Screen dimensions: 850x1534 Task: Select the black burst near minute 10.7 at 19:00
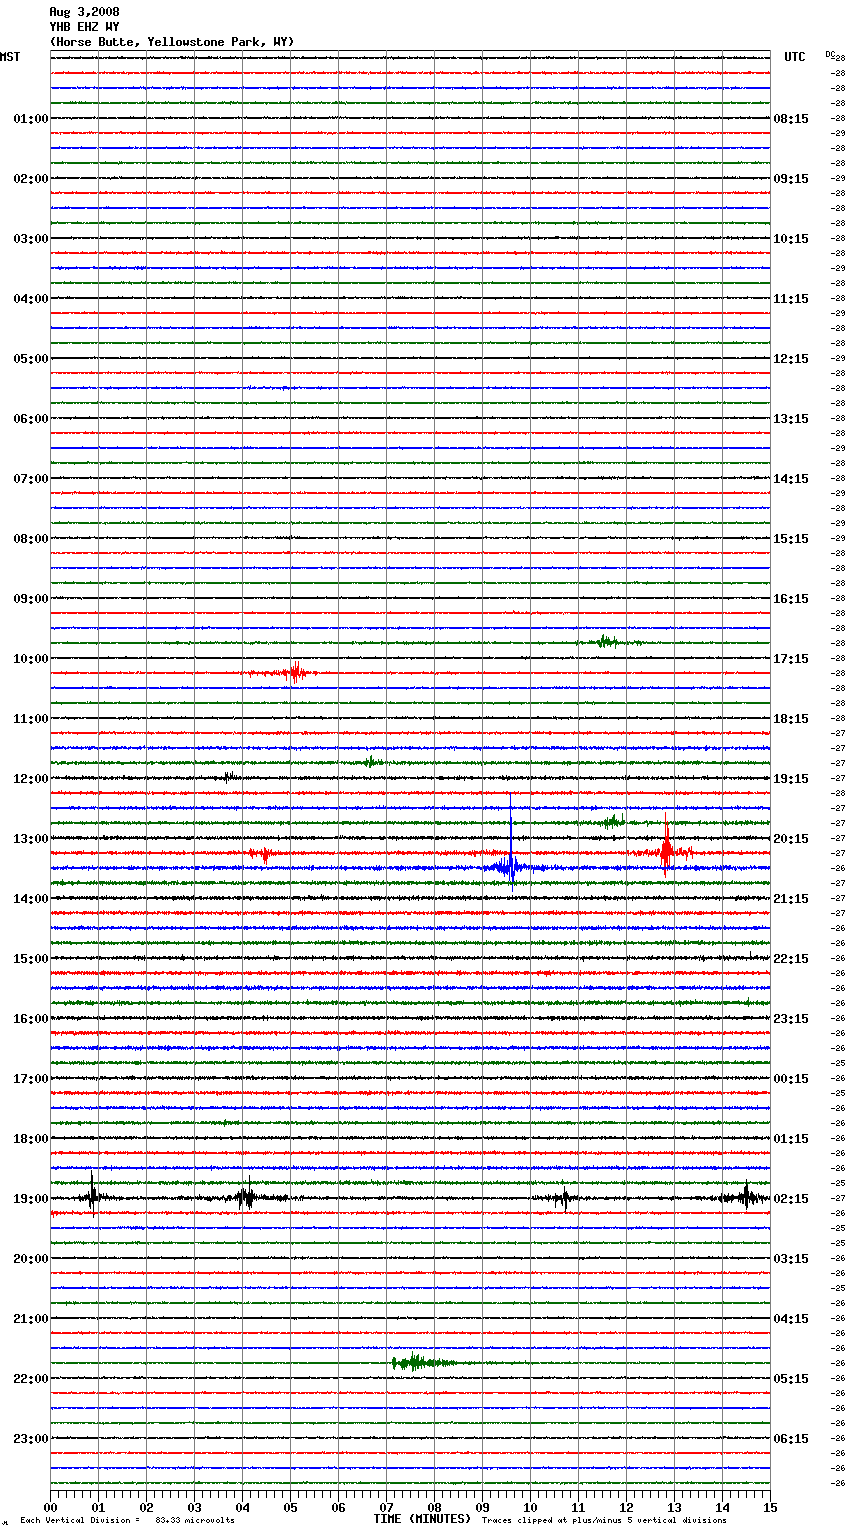point(564,1198)
